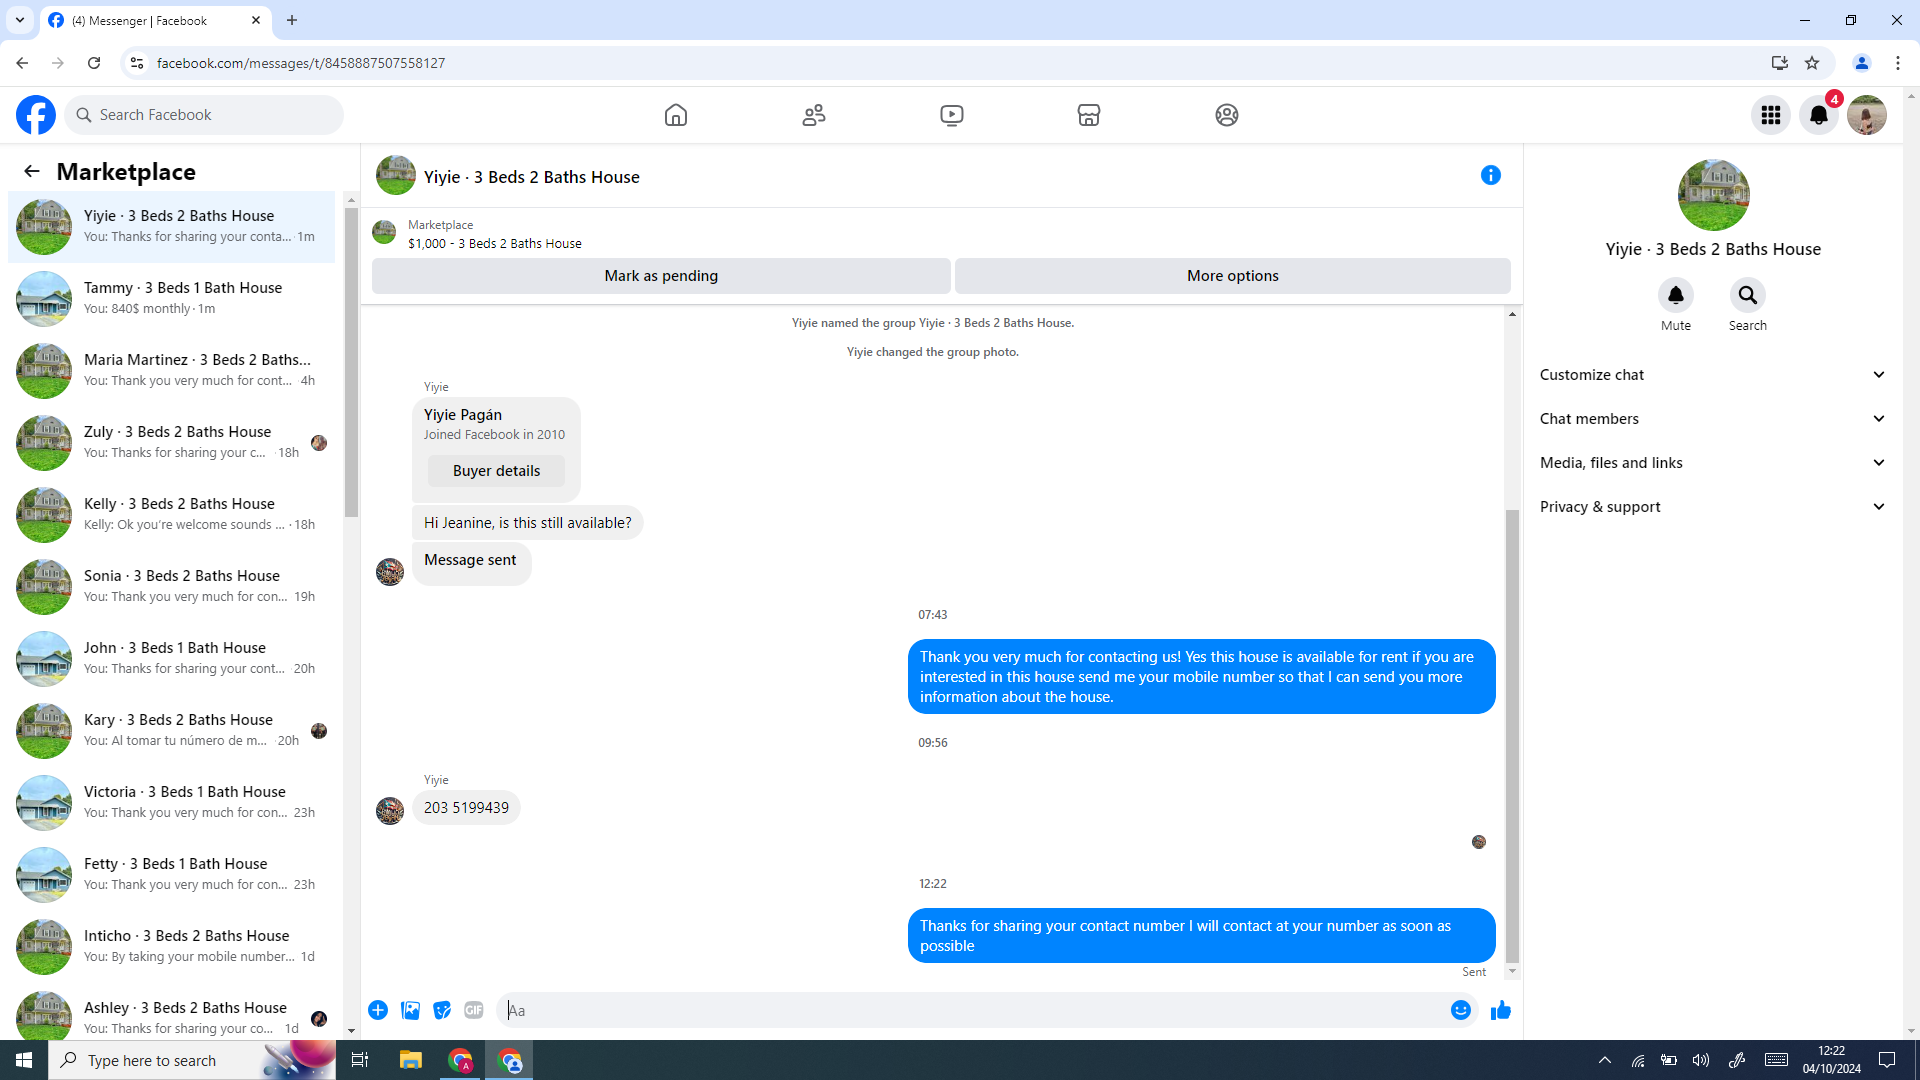This screenshot has width=1920, height=1080.
Task: Click the Windows taskbar search box
Action: 192,1060
